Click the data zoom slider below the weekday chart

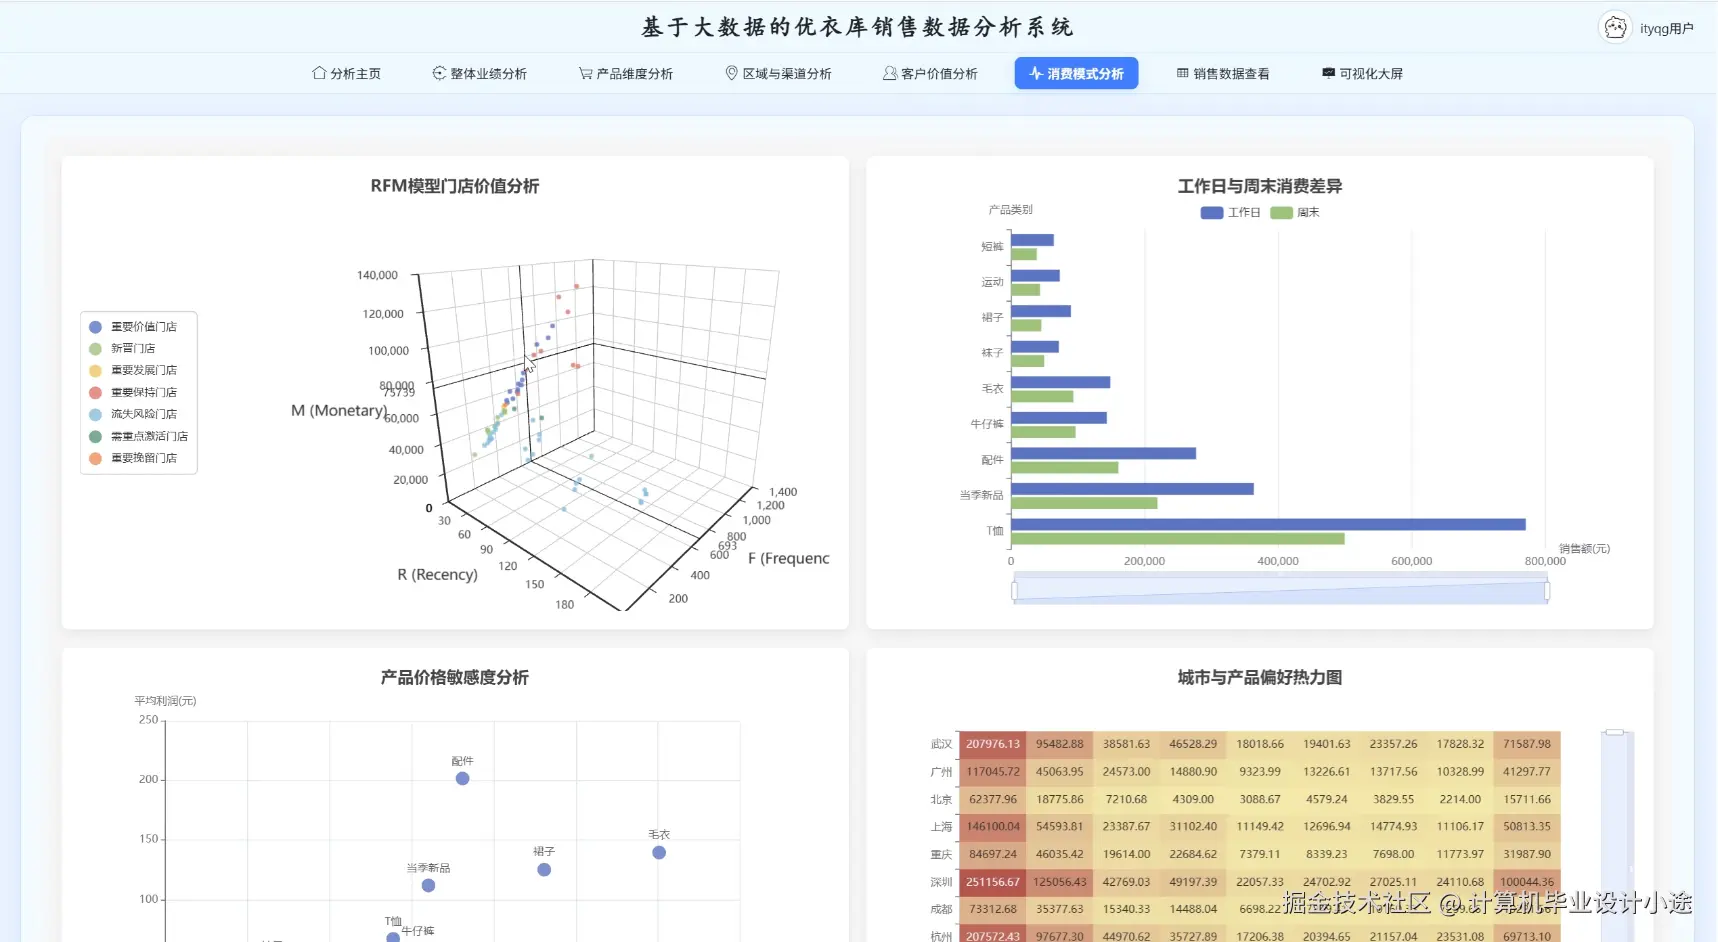(1278, 589)
